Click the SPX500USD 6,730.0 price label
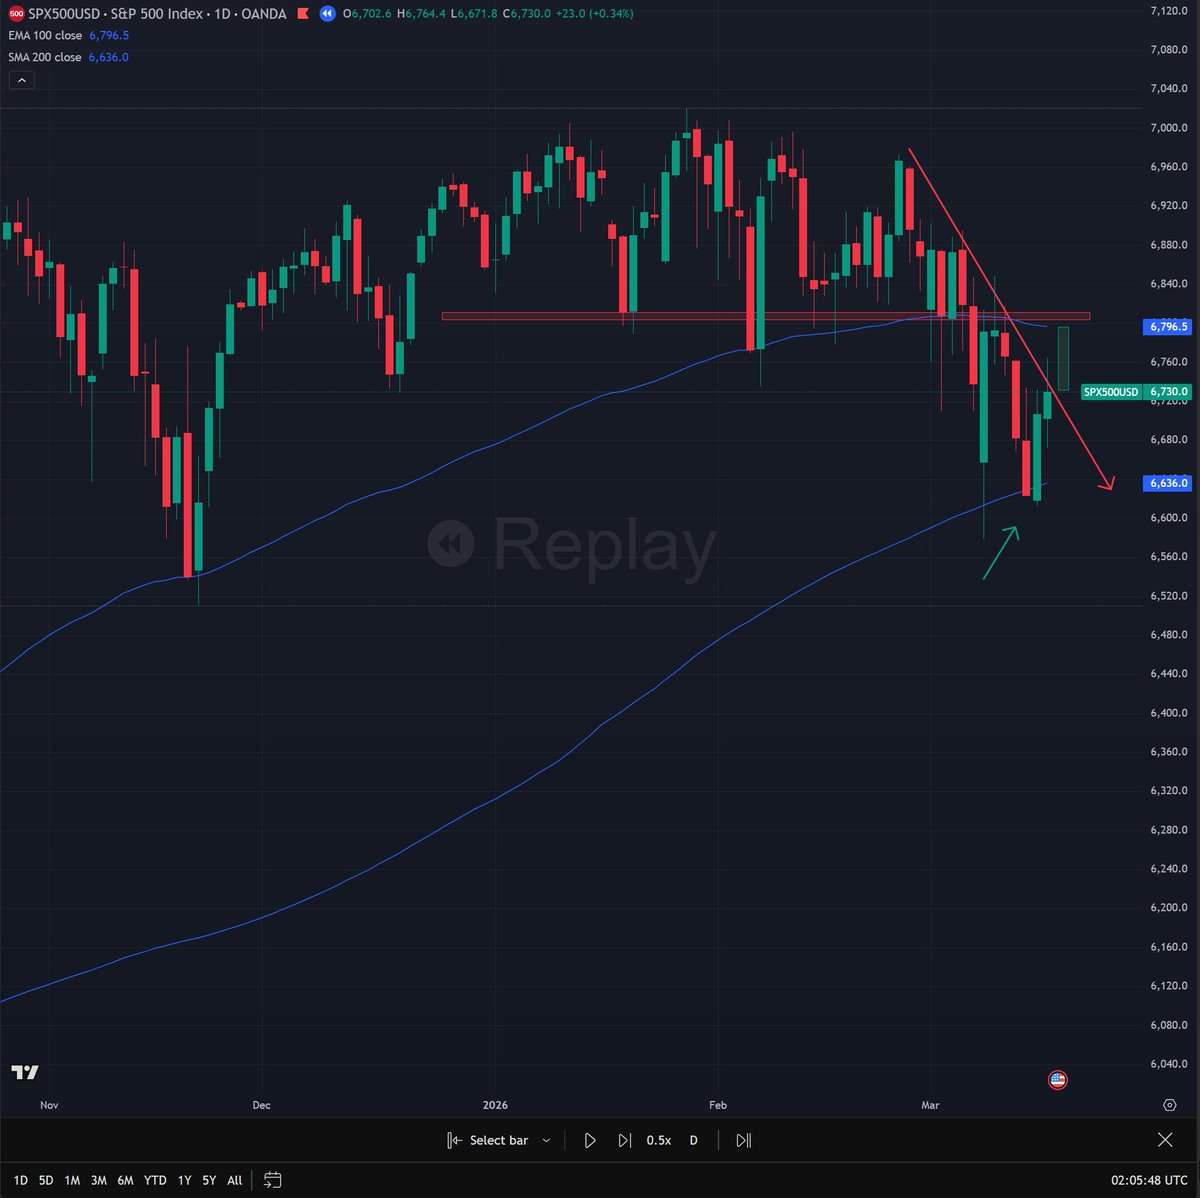 [x=1136, y=392]
